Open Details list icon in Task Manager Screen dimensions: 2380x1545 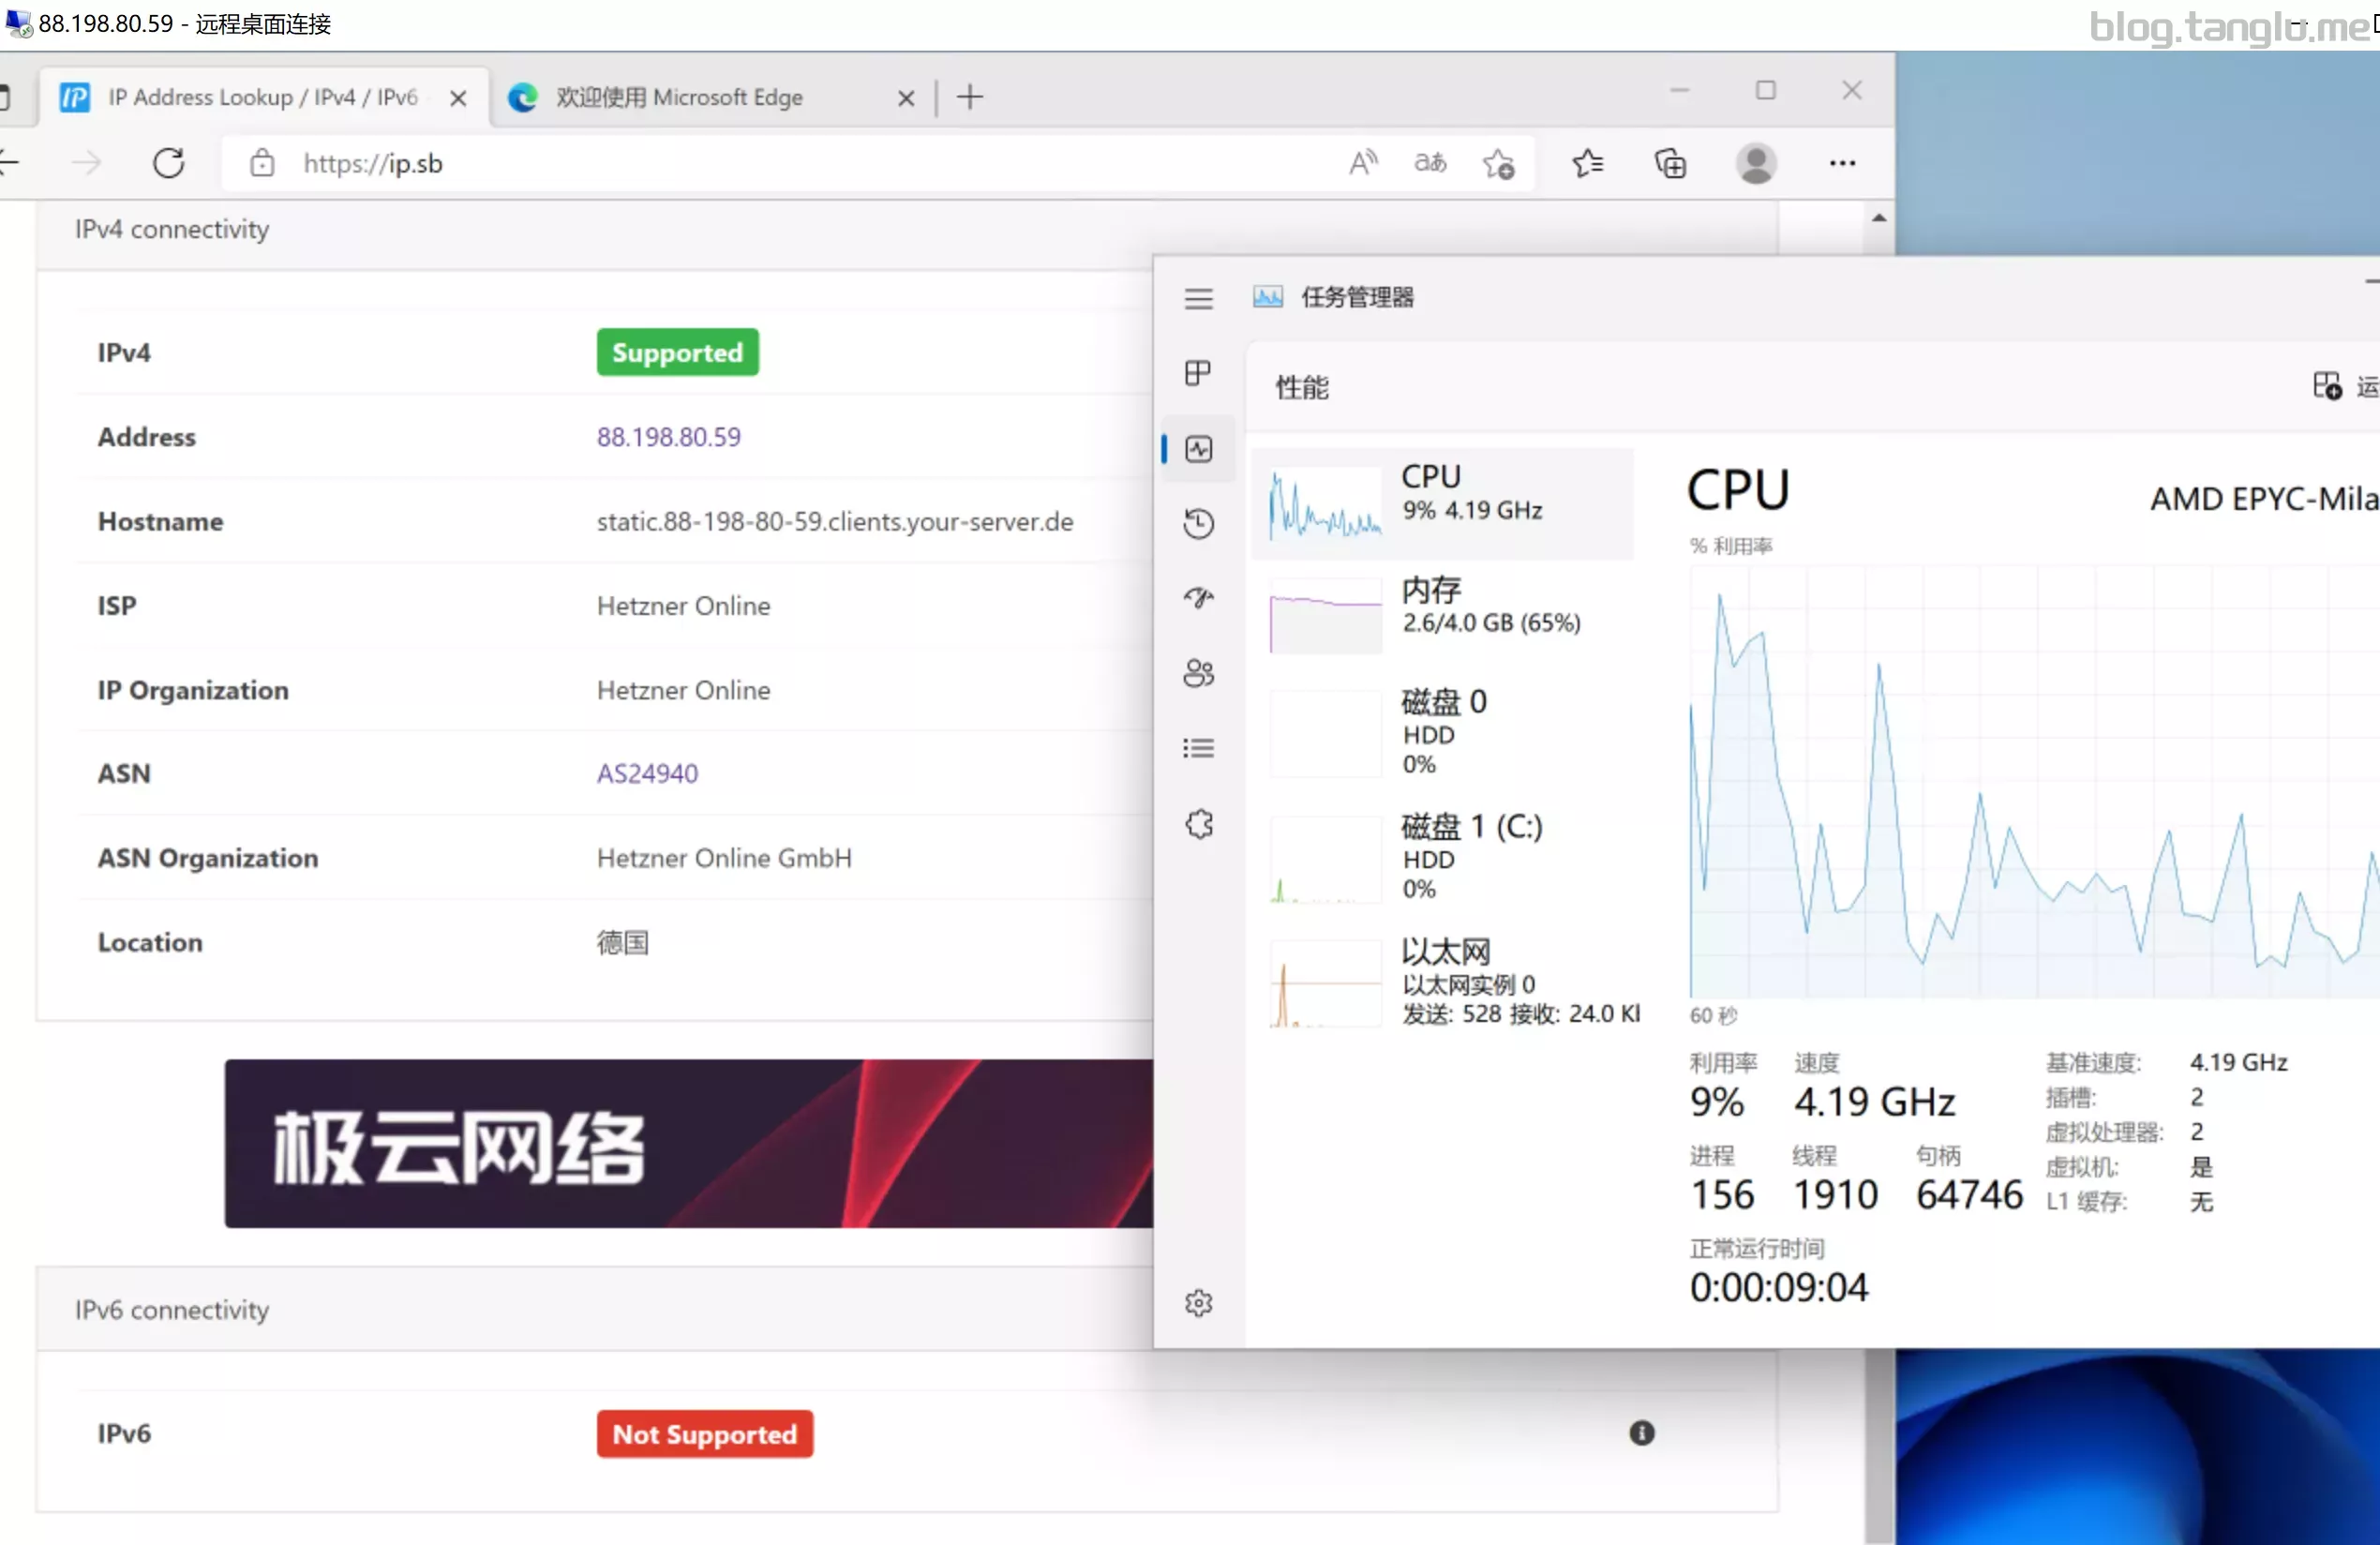pos(1198,748)
